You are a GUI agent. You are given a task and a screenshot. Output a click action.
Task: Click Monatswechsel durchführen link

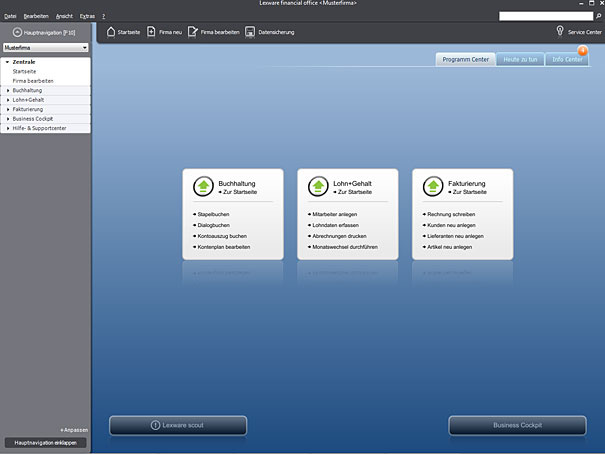345,247
